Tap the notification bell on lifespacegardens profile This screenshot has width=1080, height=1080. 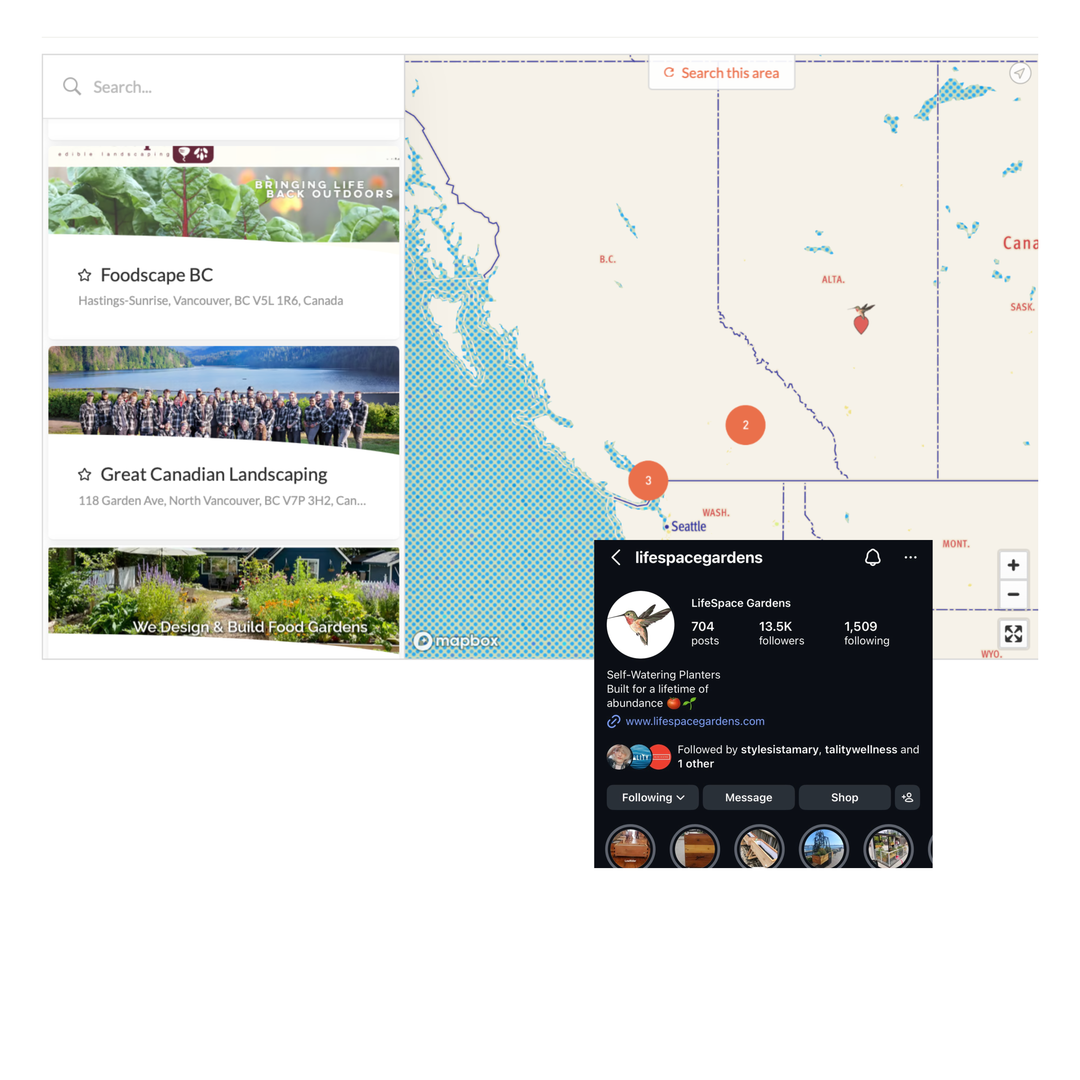click(x=873, y=557)
